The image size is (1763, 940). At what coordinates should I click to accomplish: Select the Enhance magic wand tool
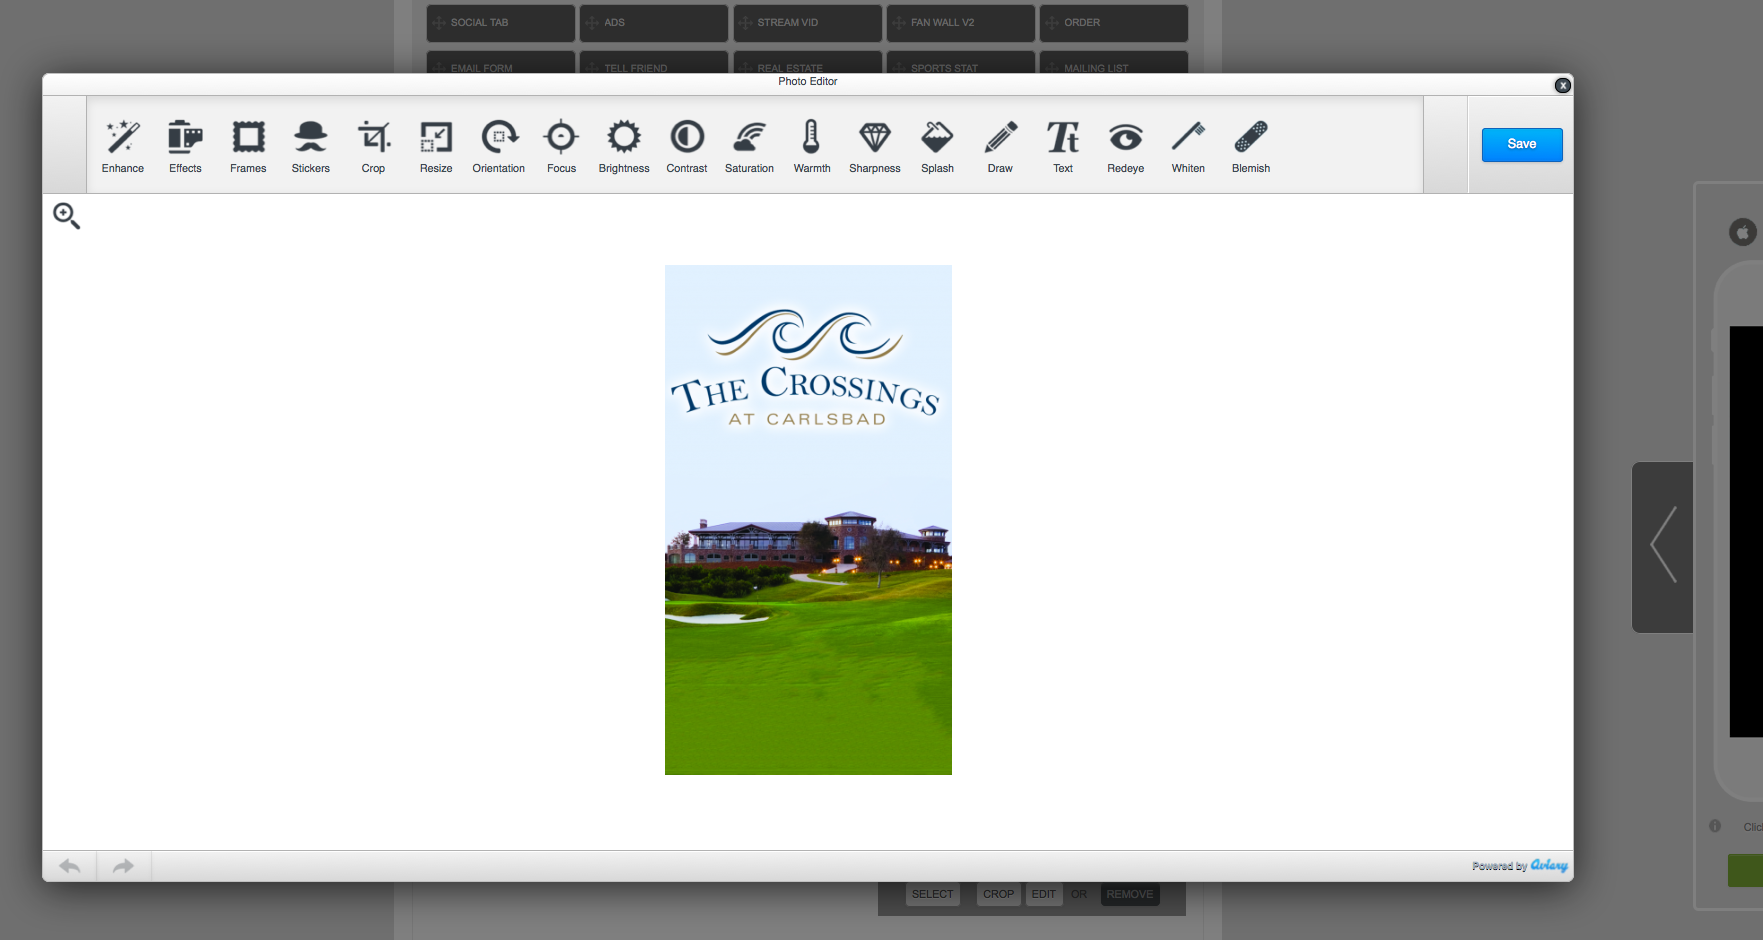(123, 145)
